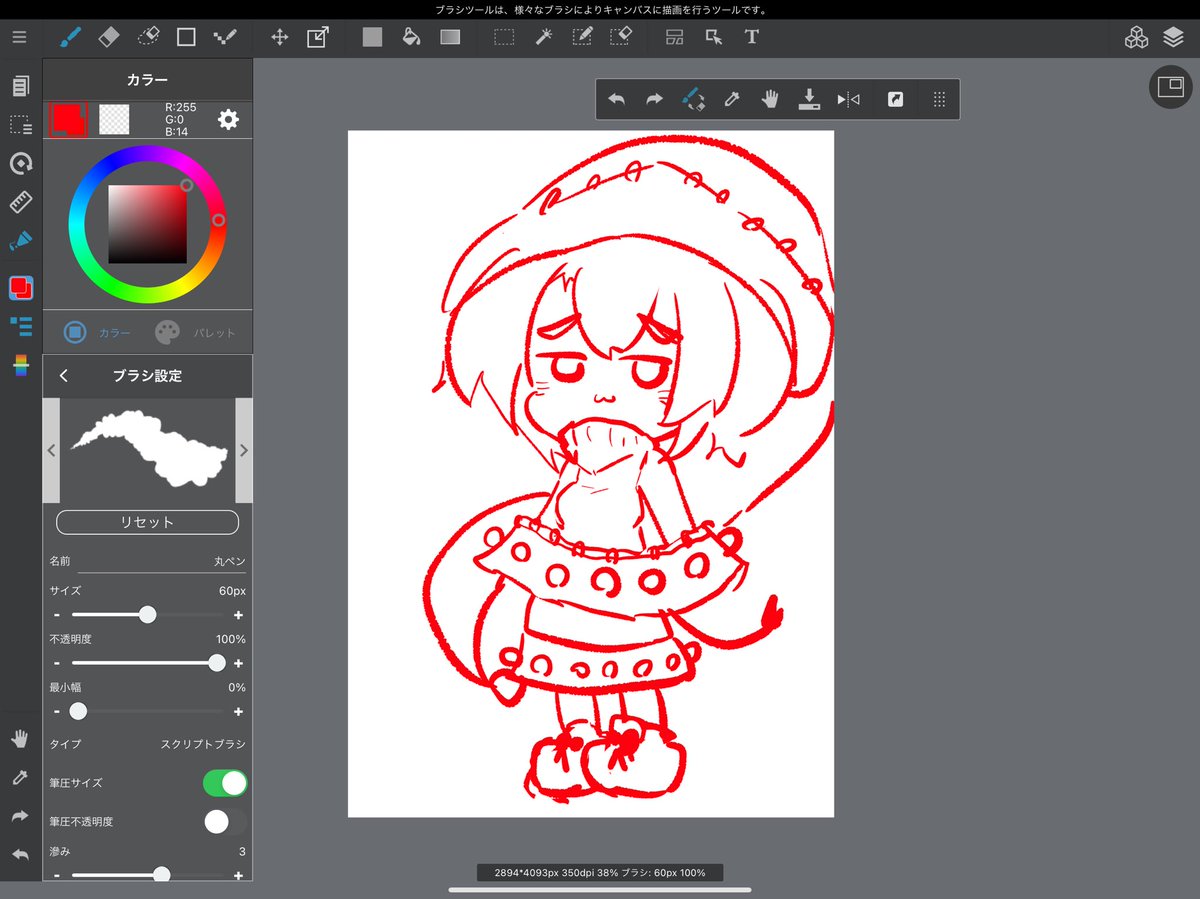Open the Layers panel

(x=1173, y=38)
